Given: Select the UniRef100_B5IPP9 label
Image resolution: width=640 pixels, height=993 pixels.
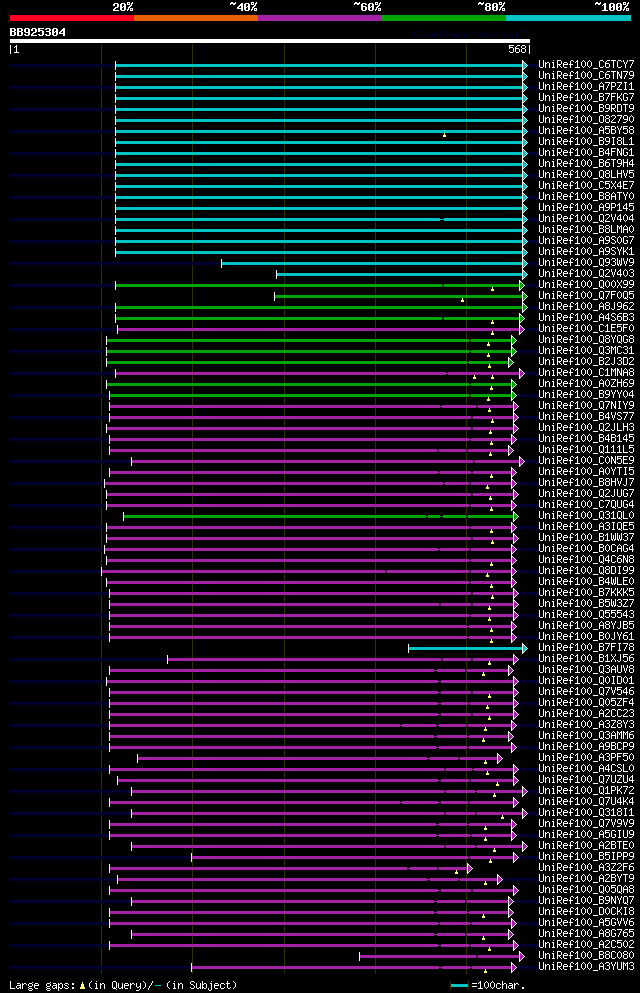Looking at the screenshot, I should [586, 856].
